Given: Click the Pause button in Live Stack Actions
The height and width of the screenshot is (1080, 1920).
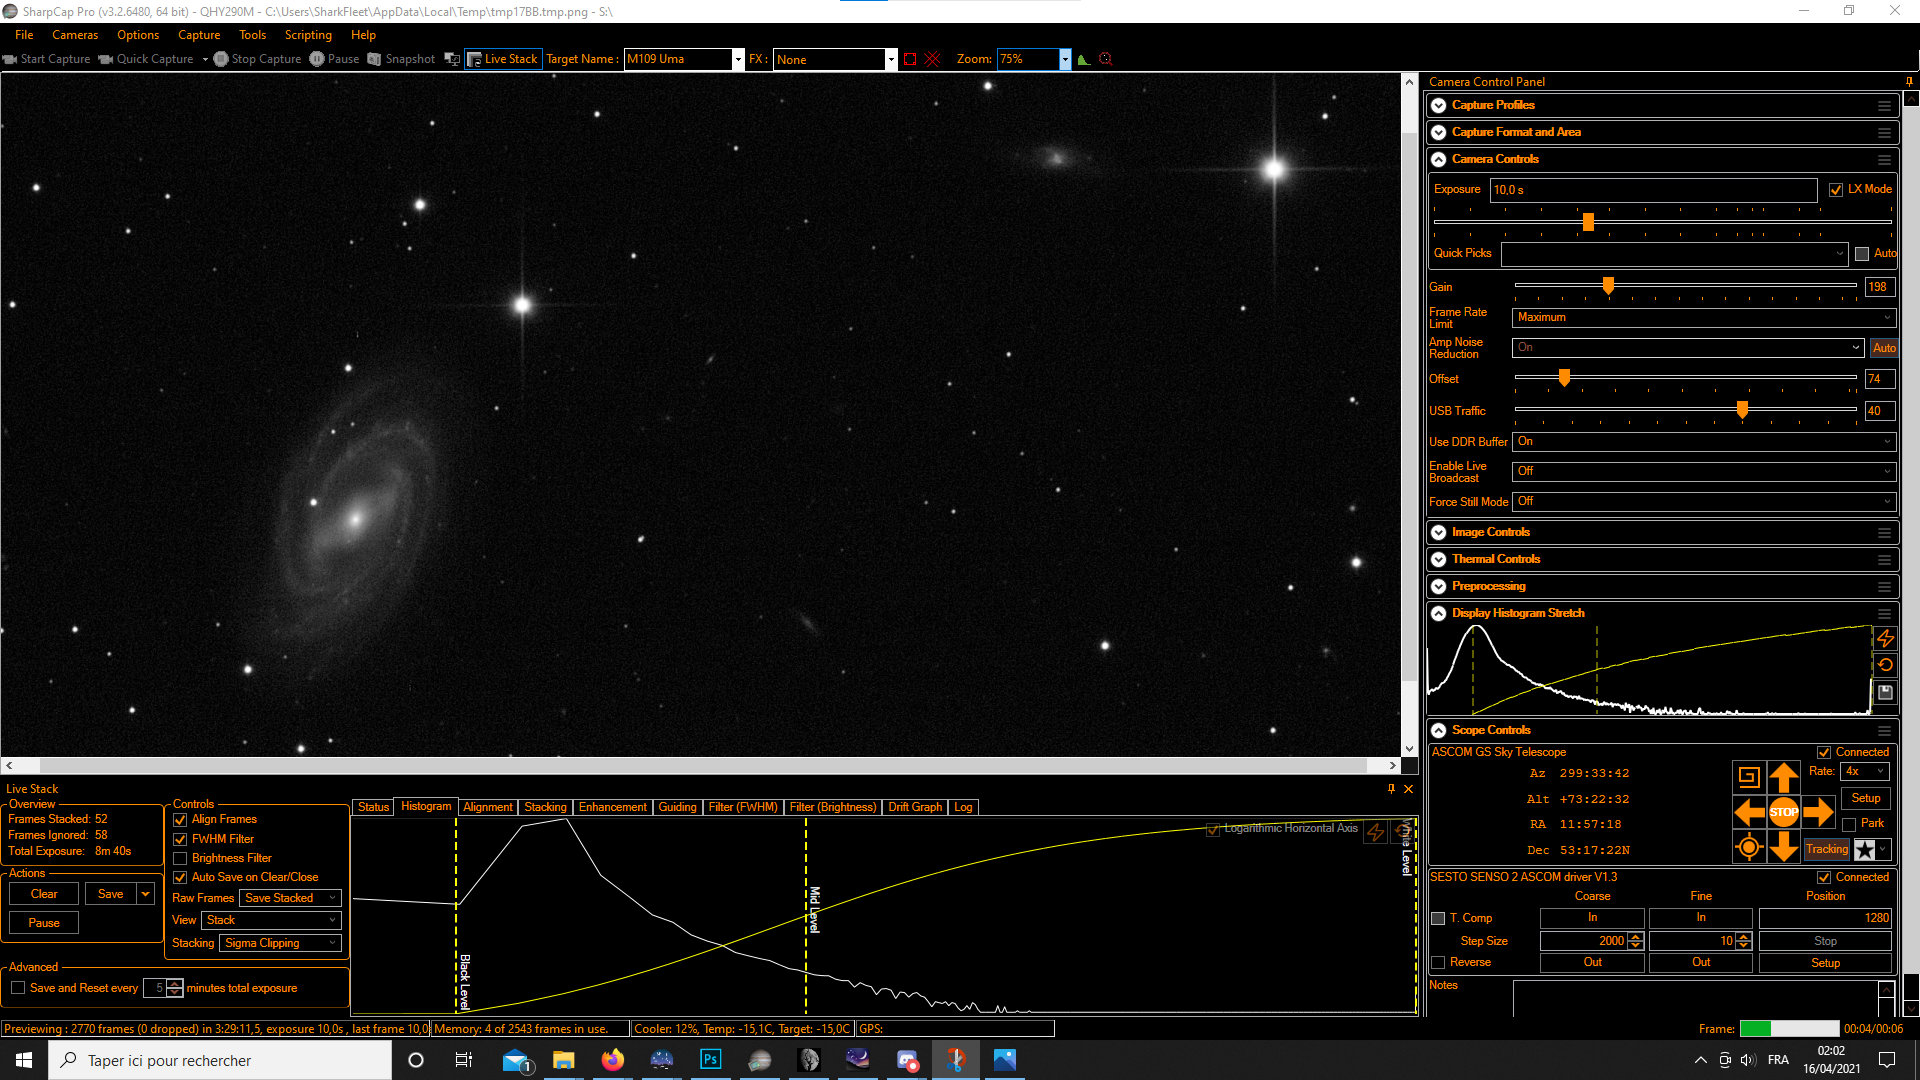Looking at the screenshot, I should (x=44, y=923).
